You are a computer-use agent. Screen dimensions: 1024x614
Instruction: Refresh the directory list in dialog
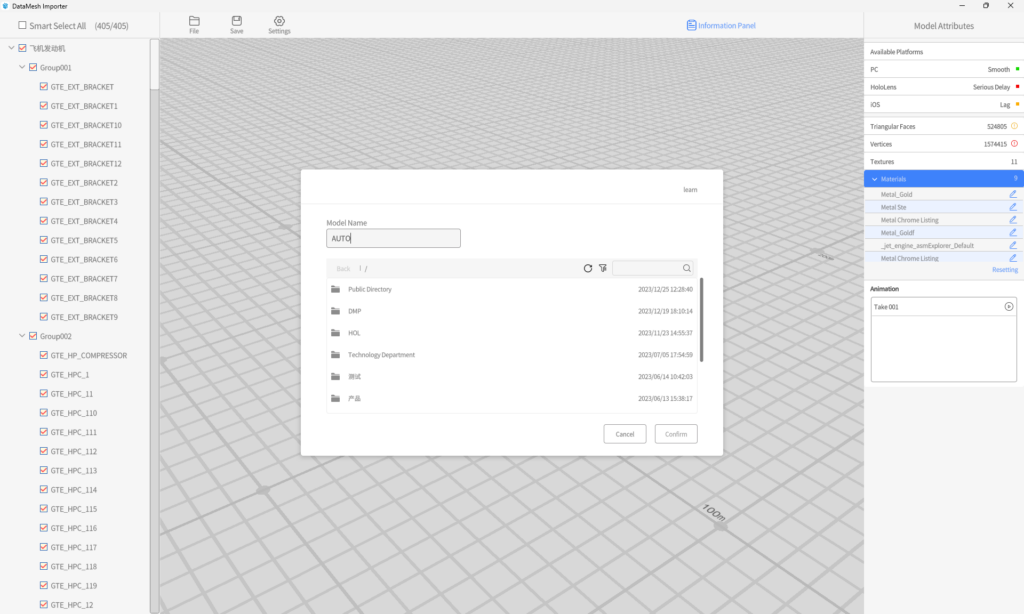point(588,268)
